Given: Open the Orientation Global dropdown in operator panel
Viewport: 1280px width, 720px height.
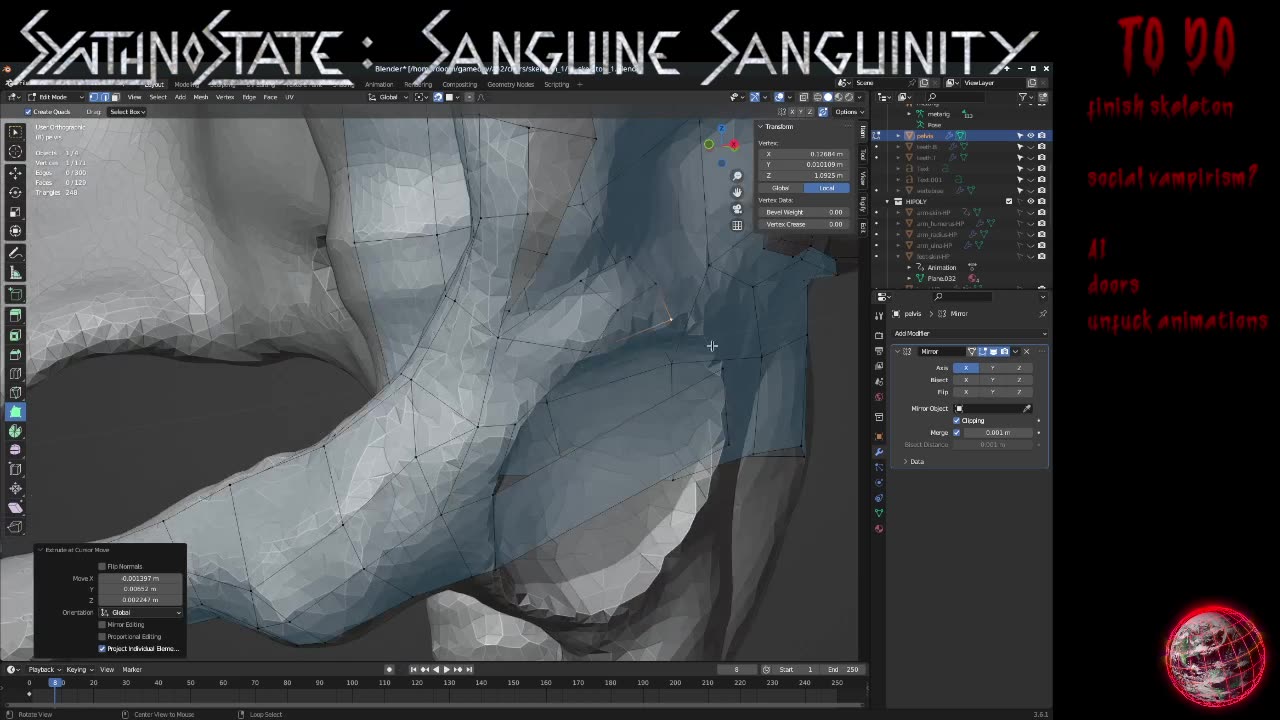Looking at the screenshot, I should pyautogui.click(x=140, y=612).
